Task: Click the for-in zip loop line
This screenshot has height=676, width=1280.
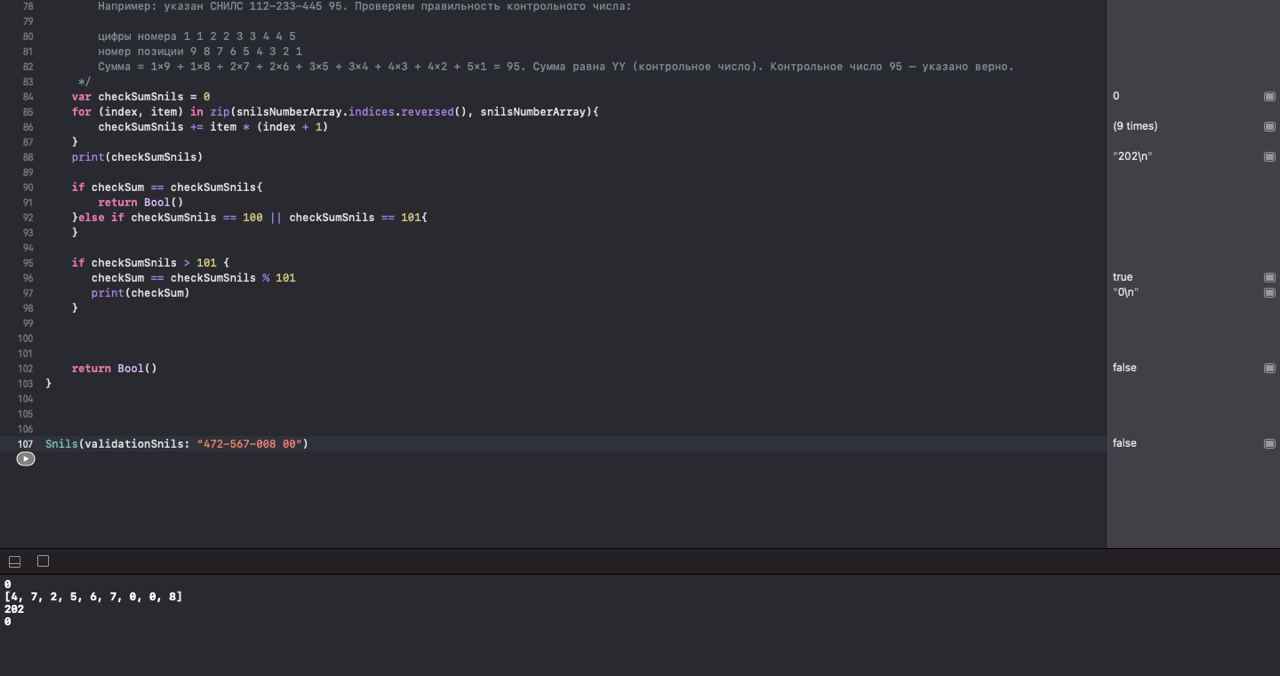Action: tap(335, 112)
